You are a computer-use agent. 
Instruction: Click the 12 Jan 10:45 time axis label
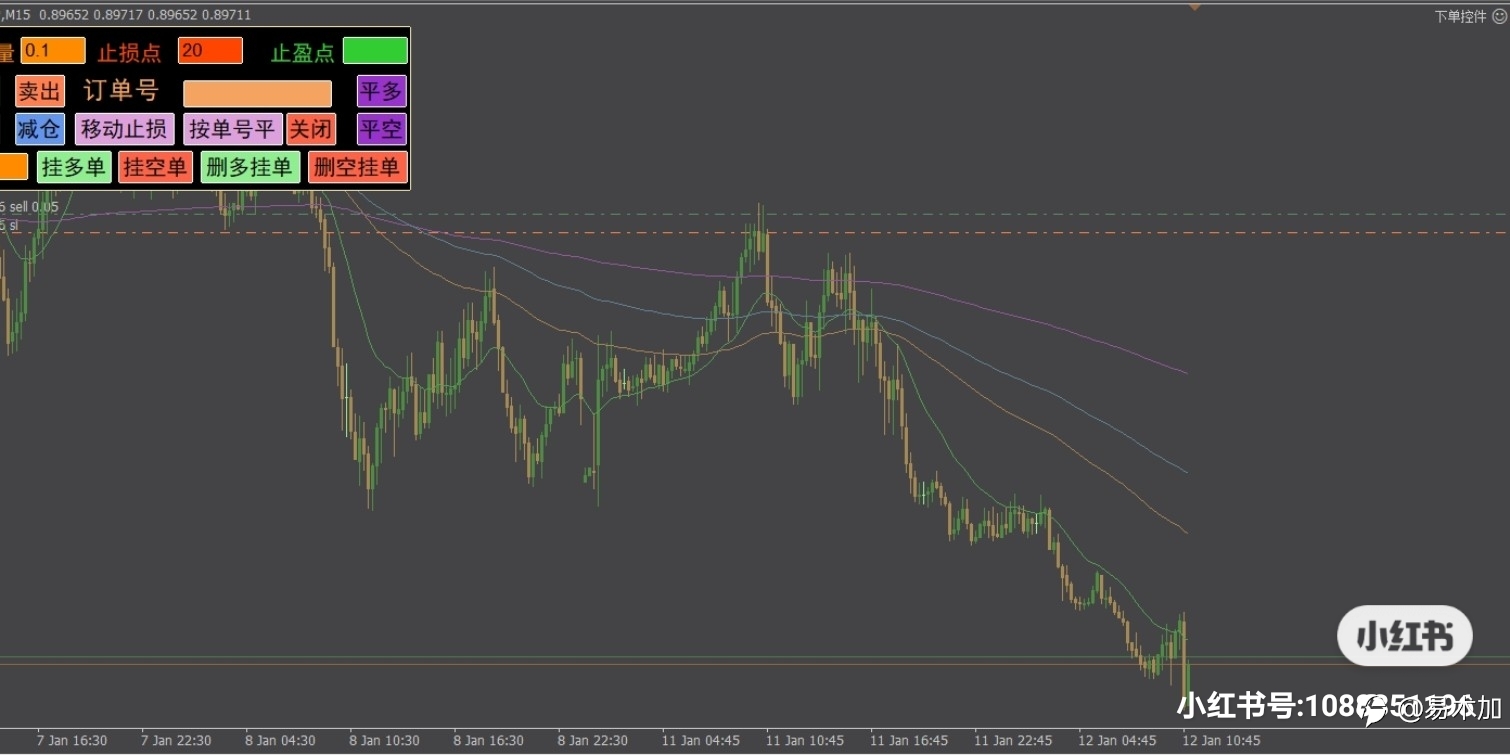pyautogui.click(x=1220, y=741)
